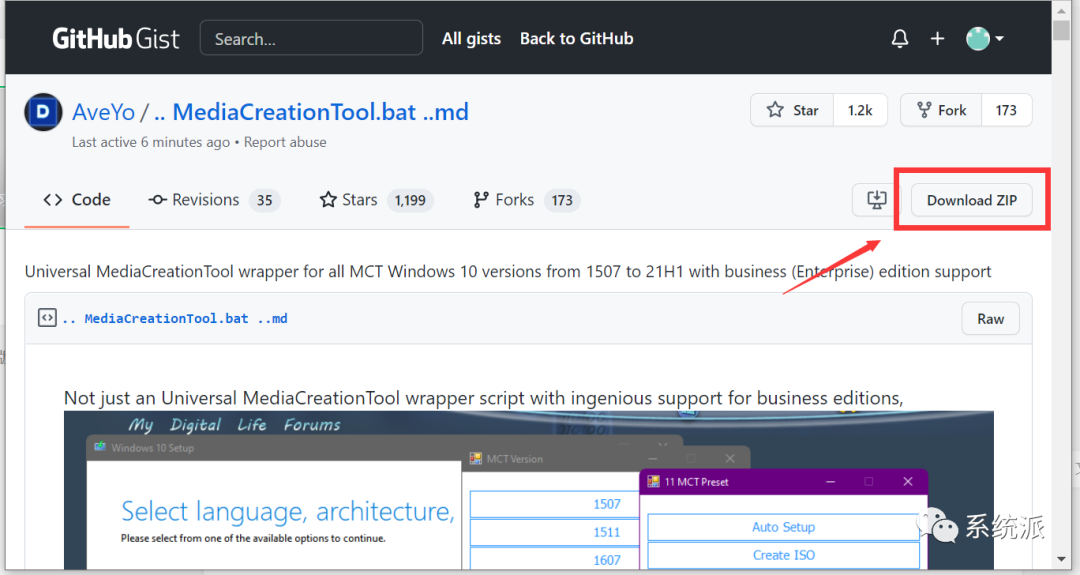
Task: Switch to the Code tab
Action: click(x=76, y=200)
